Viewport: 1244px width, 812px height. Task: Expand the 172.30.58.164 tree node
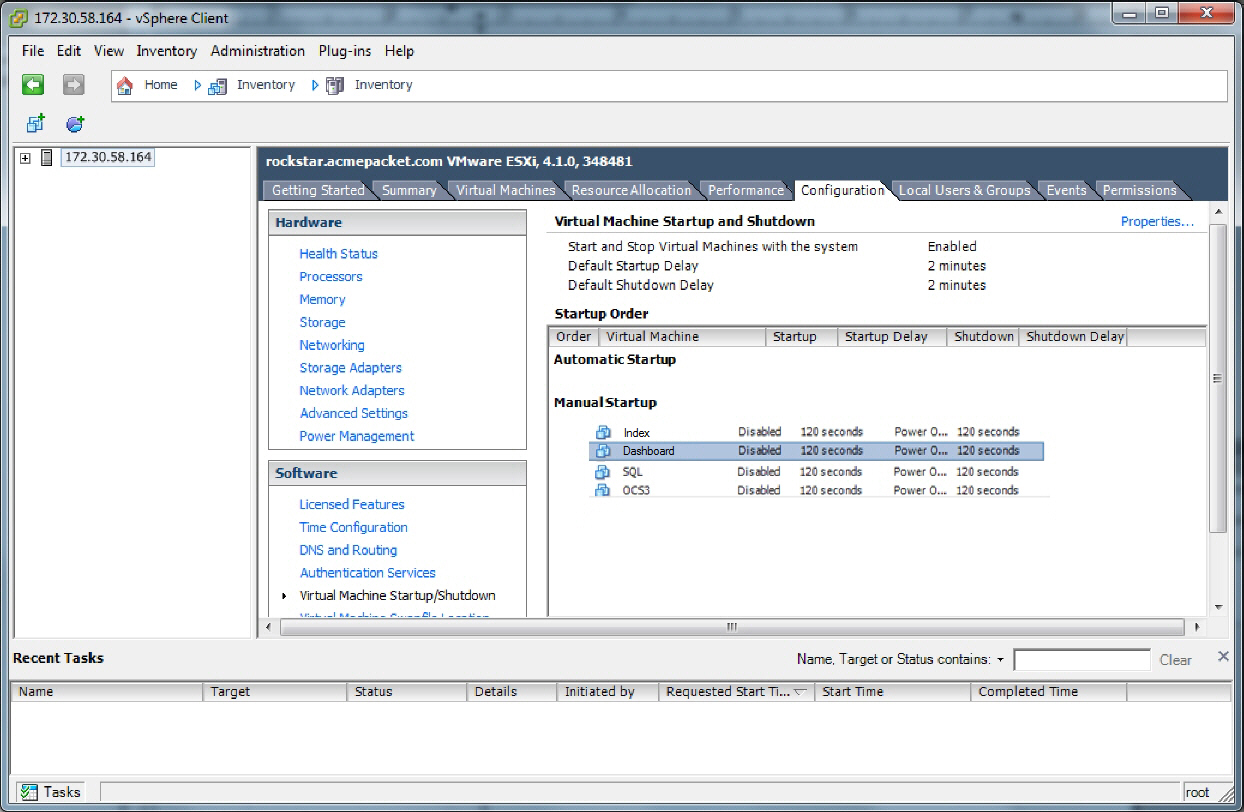tap(25, 158)
